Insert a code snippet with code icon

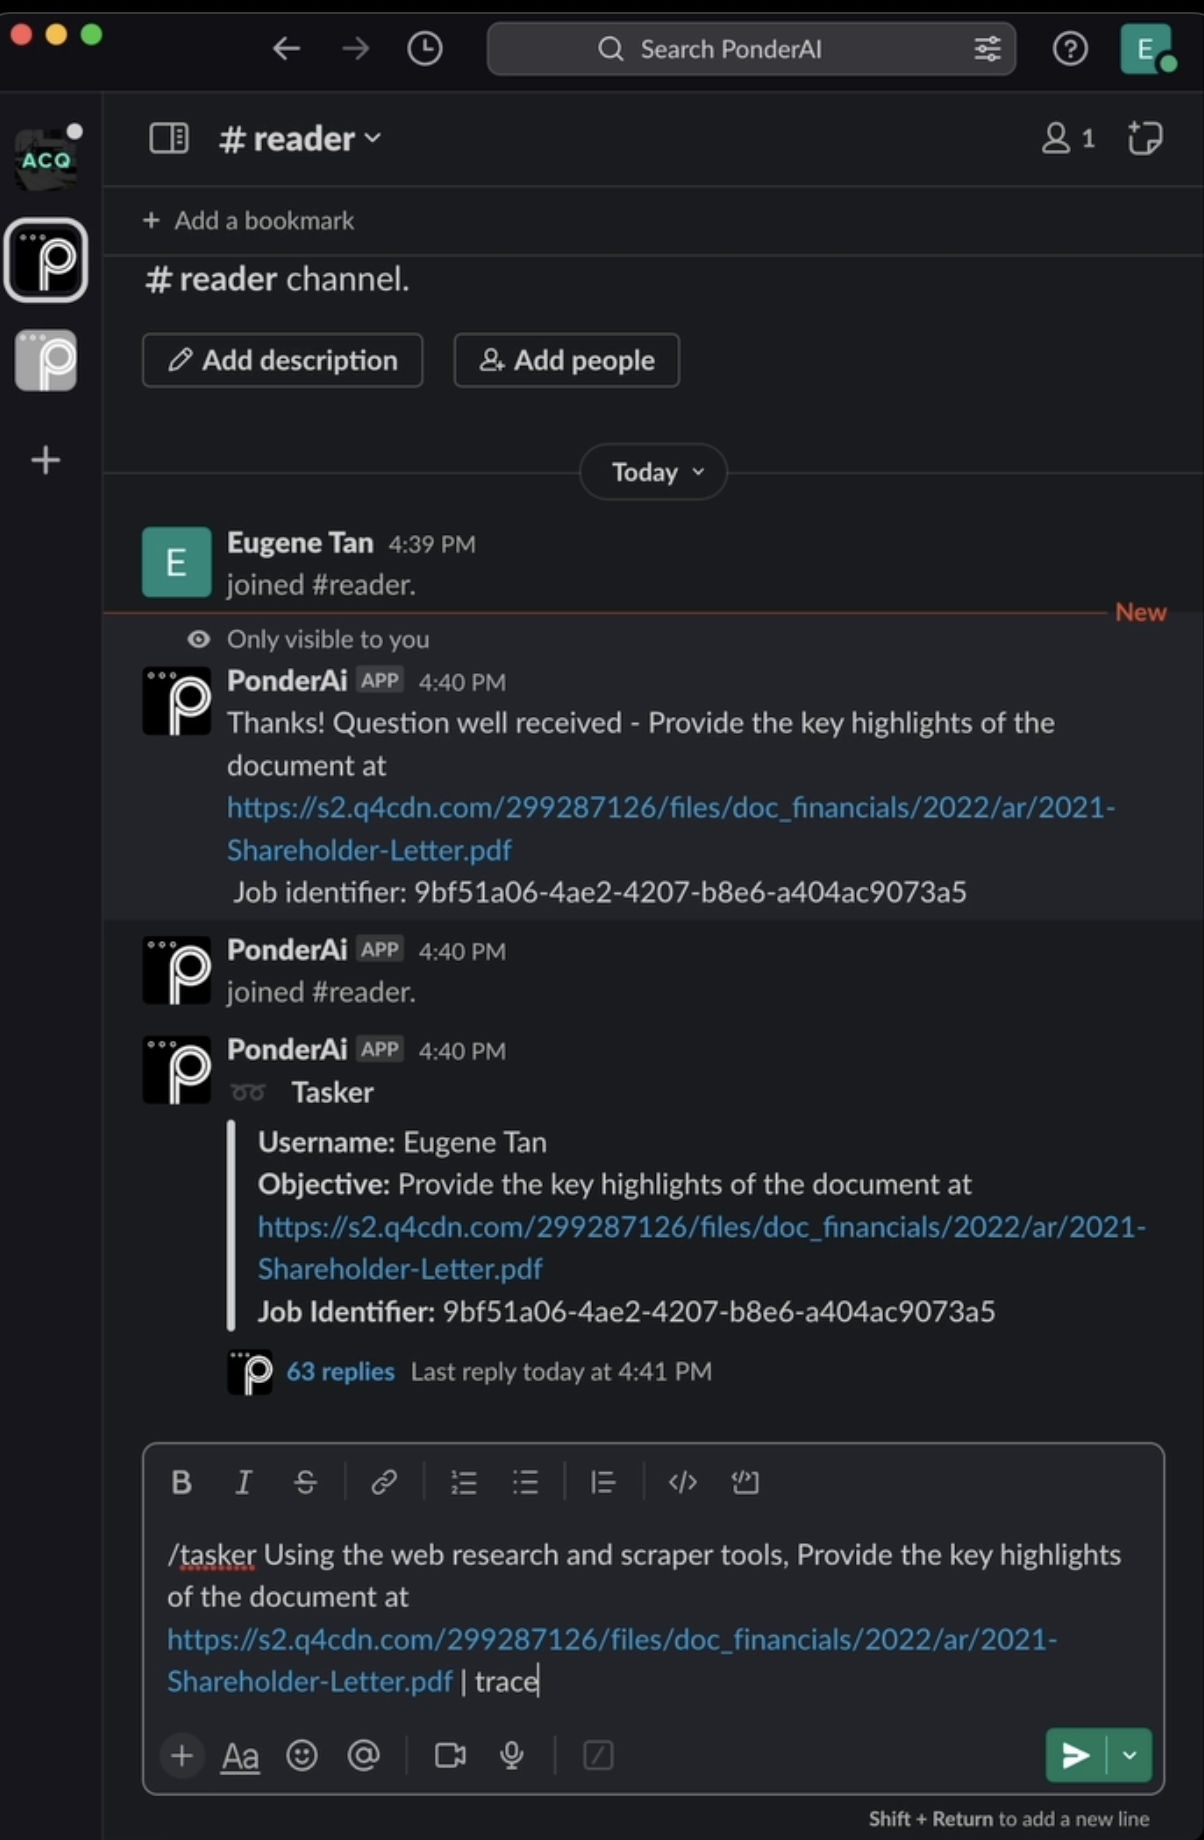click(x=682, y=1482)
